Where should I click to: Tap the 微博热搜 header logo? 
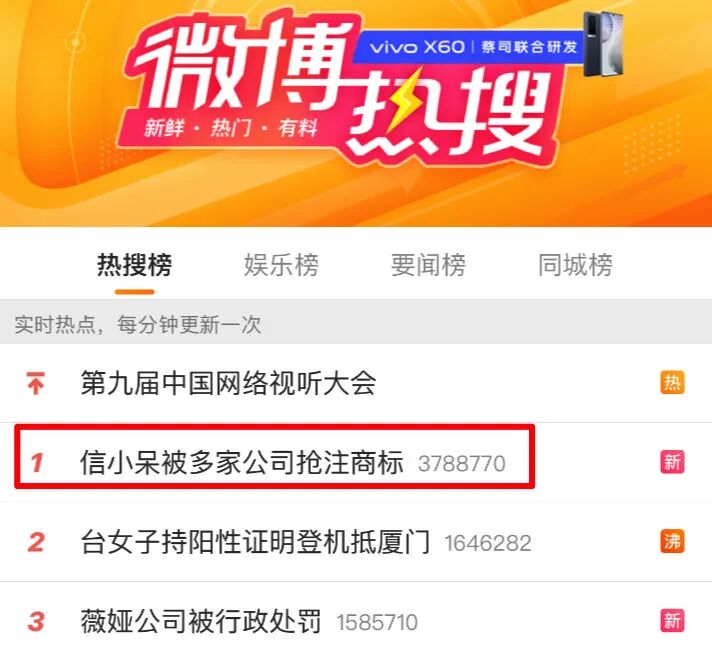point(336,89)
